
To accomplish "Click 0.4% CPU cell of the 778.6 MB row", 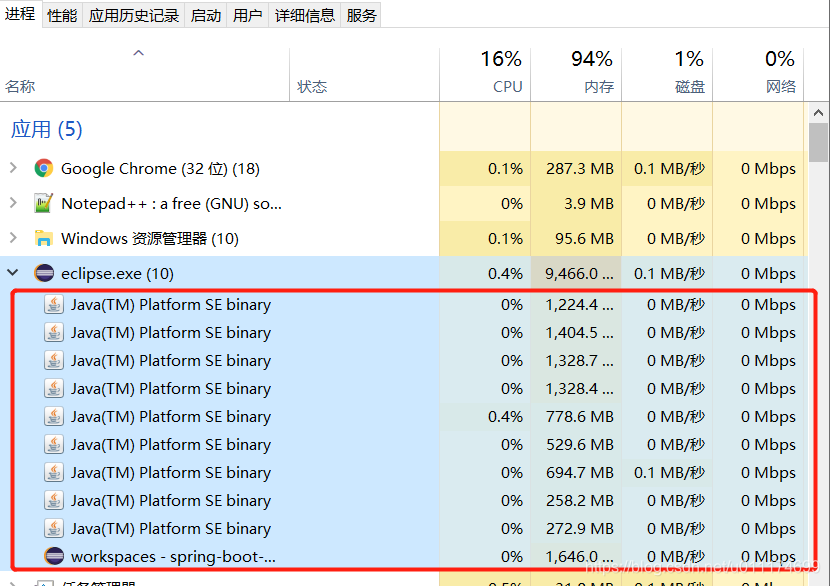I will 485,417.
